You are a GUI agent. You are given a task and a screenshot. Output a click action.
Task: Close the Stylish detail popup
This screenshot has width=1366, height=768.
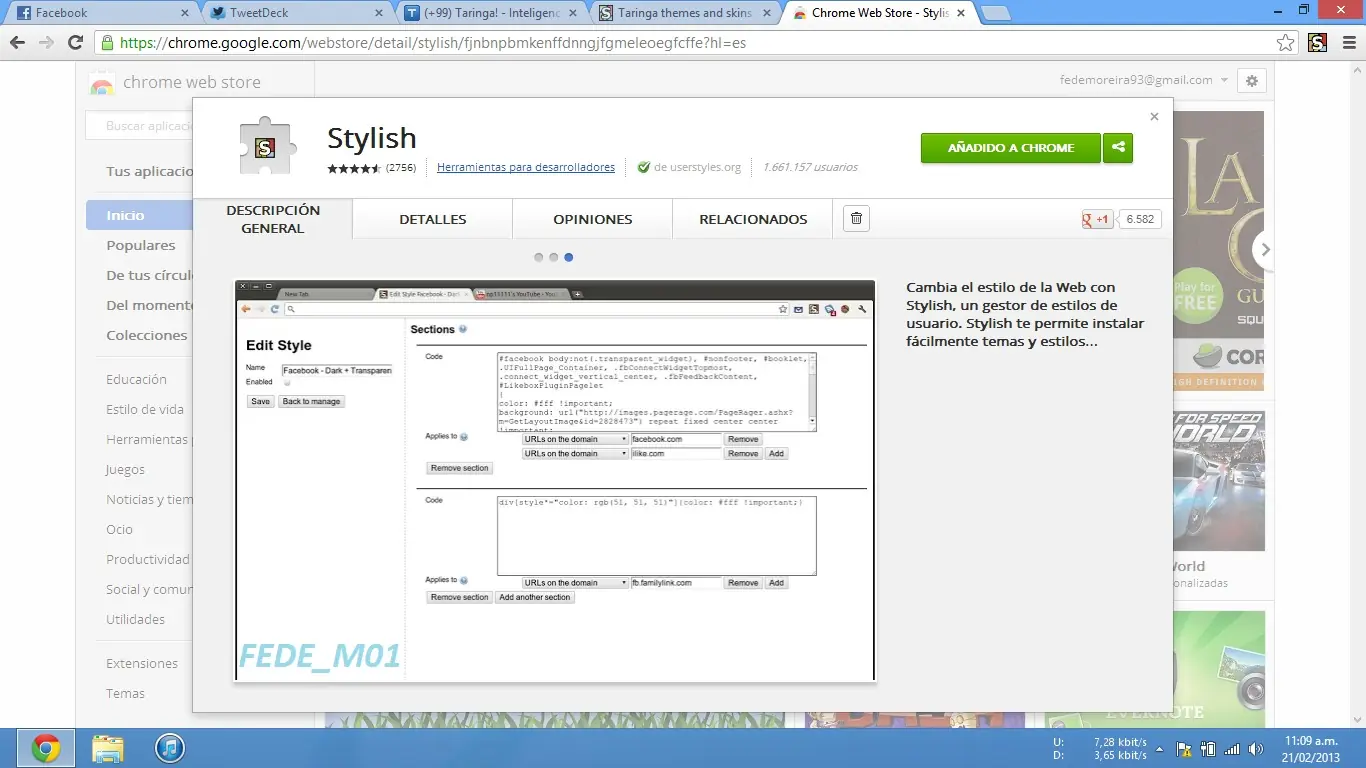[1154, 117]
